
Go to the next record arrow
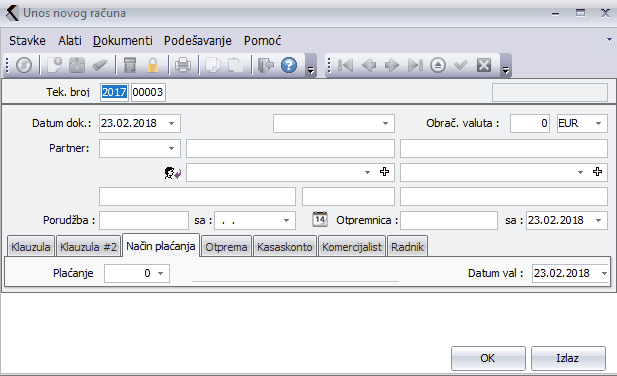[x=392, y=65]
